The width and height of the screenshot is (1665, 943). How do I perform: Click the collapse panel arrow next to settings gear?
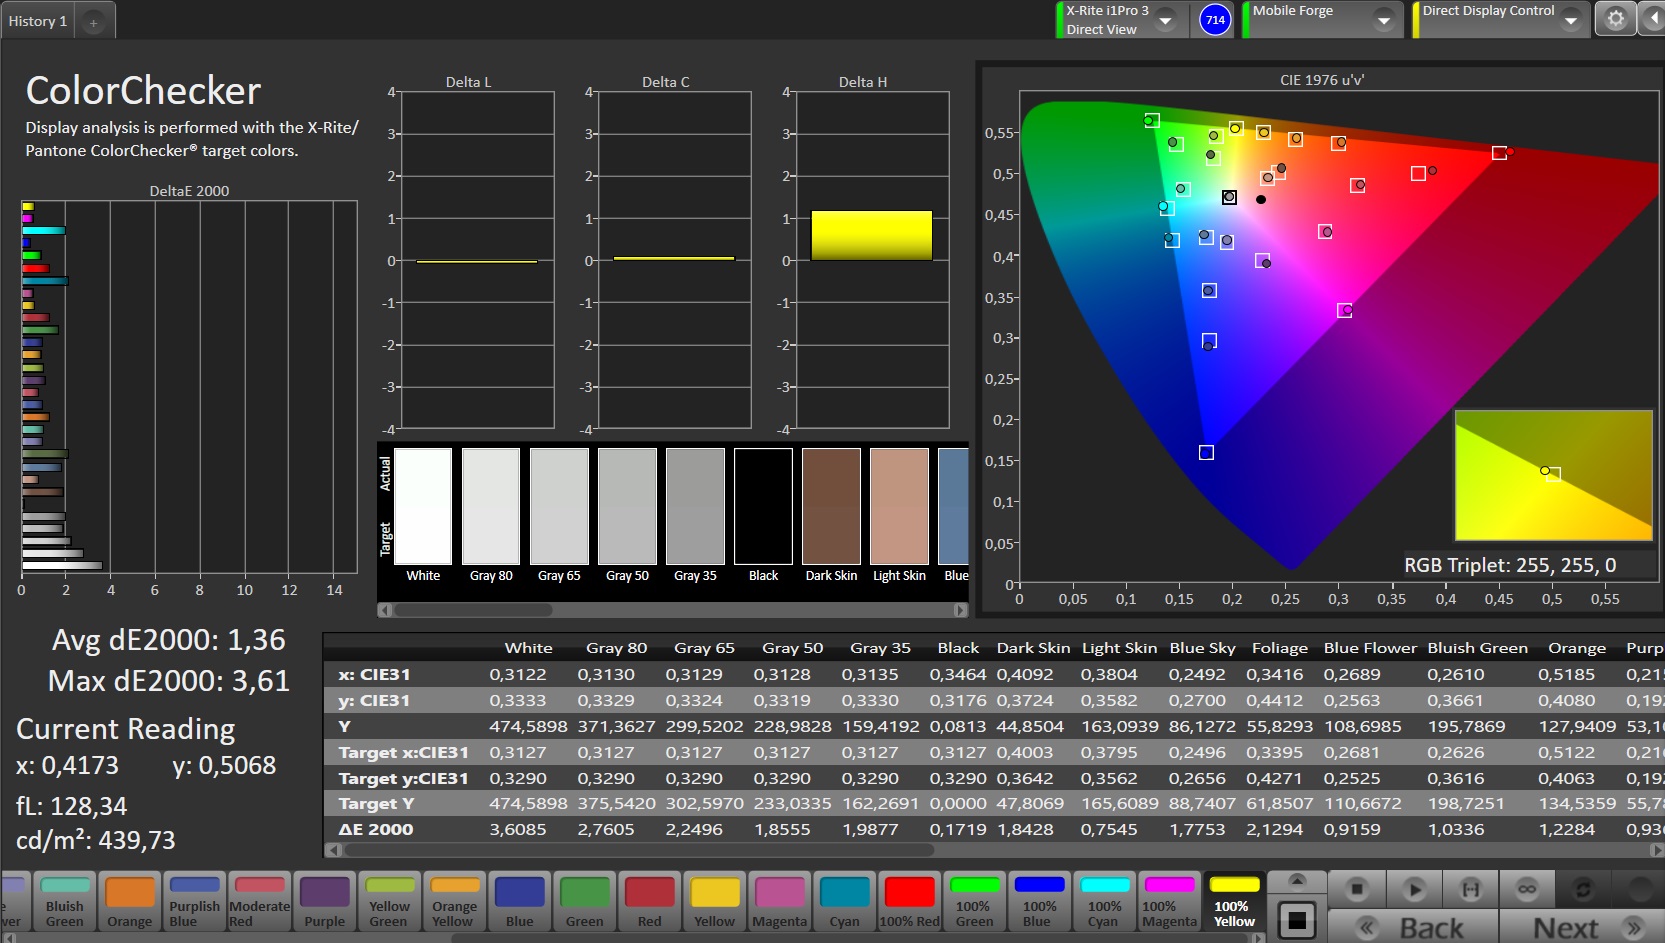(x=1652, y=19)
